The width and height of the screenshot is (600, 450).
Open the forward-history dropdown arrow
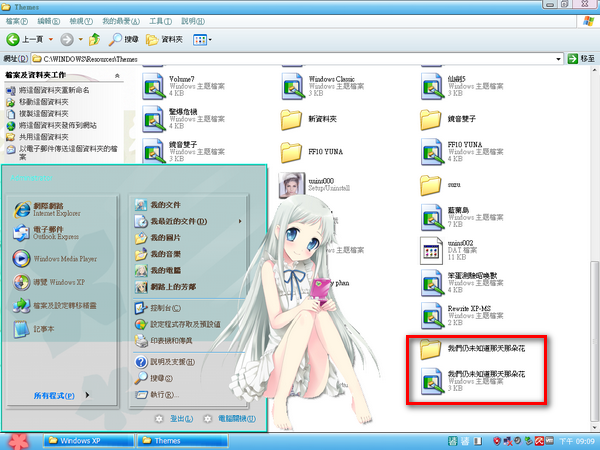(80, 39)
